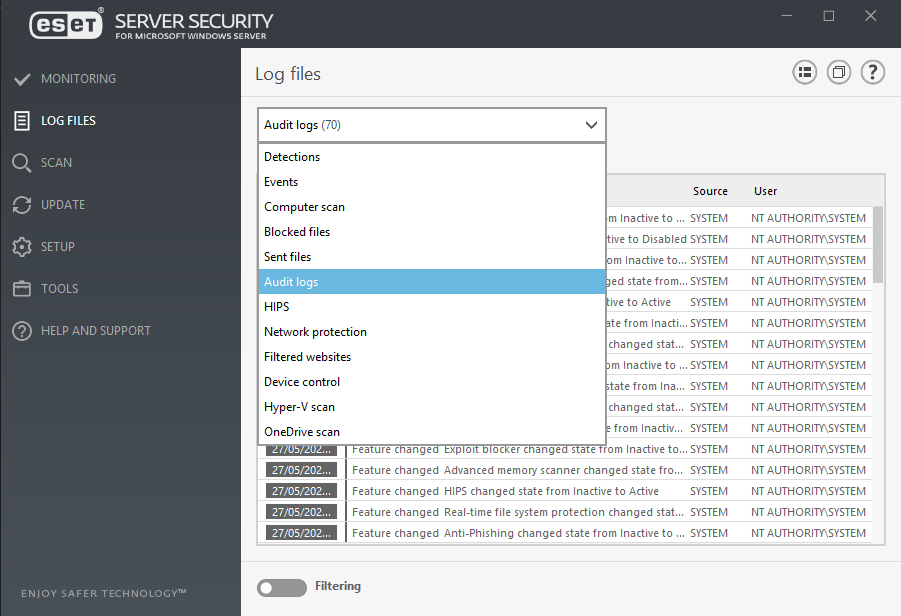Click the Update refresh icon
Image resolution: width=901 pixels, height=616 pixels.
click(x=22, y=205)
